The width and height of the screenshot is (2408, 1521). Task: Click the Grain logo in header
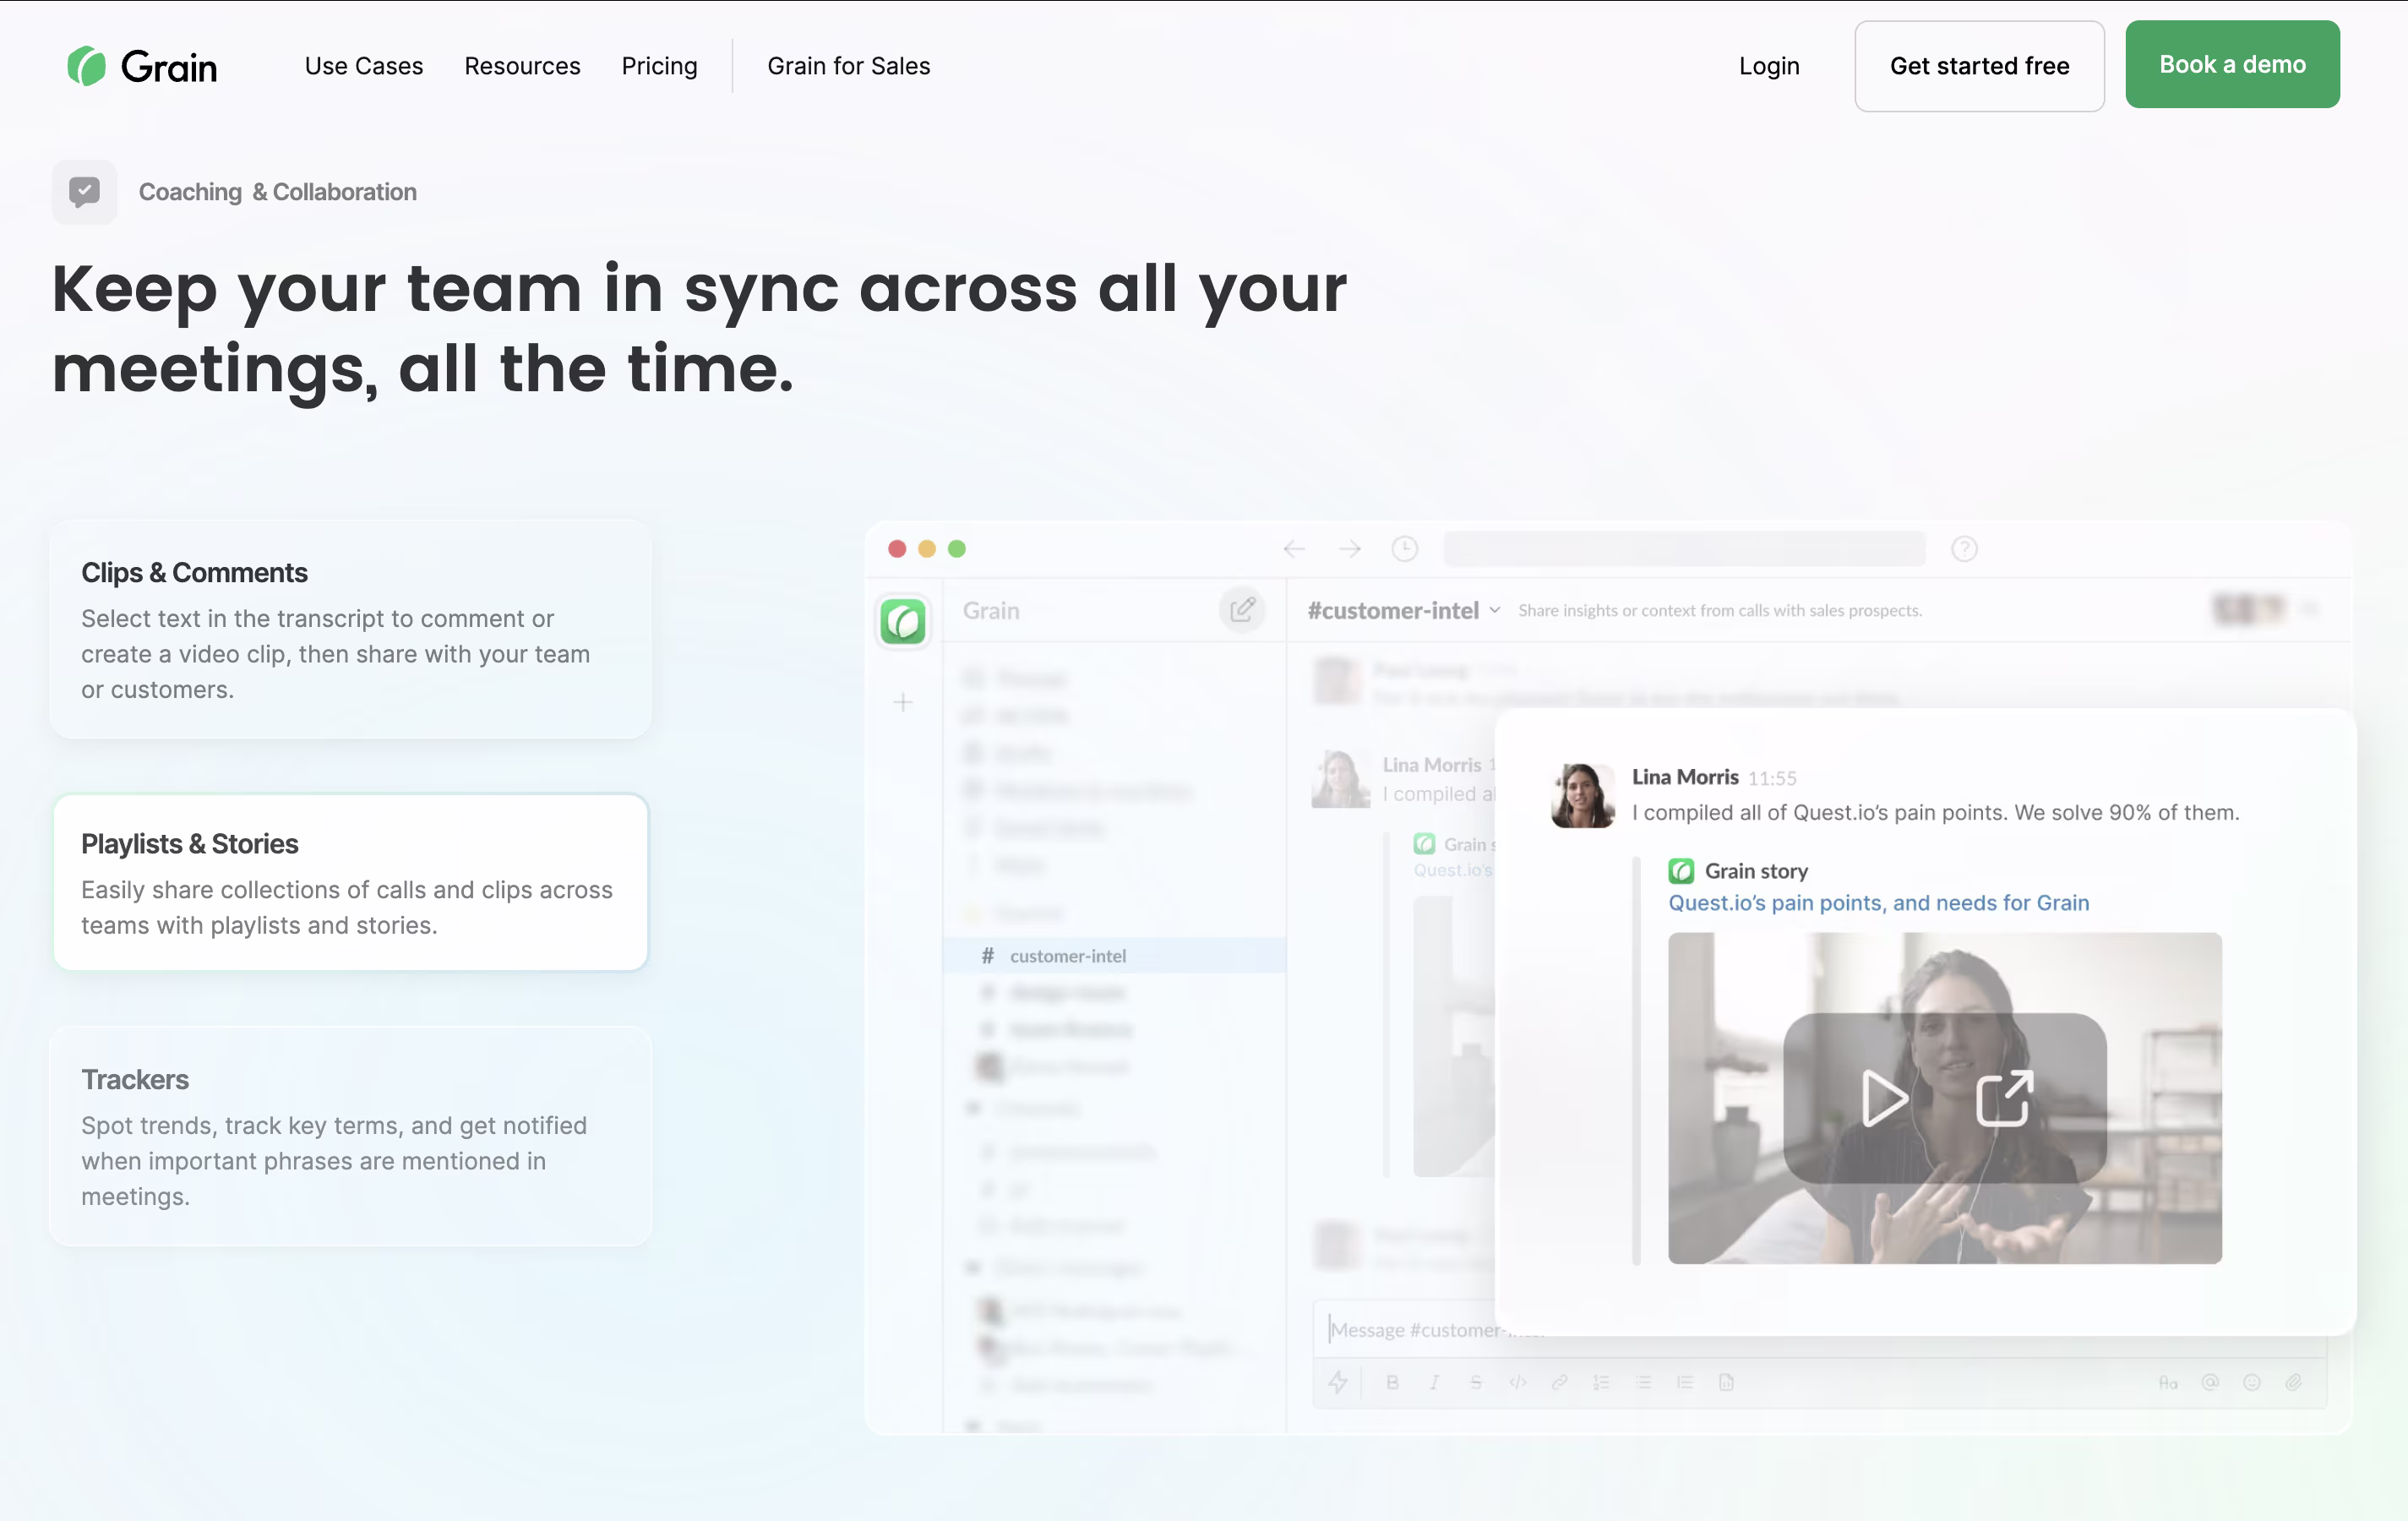tap(142, 66)
